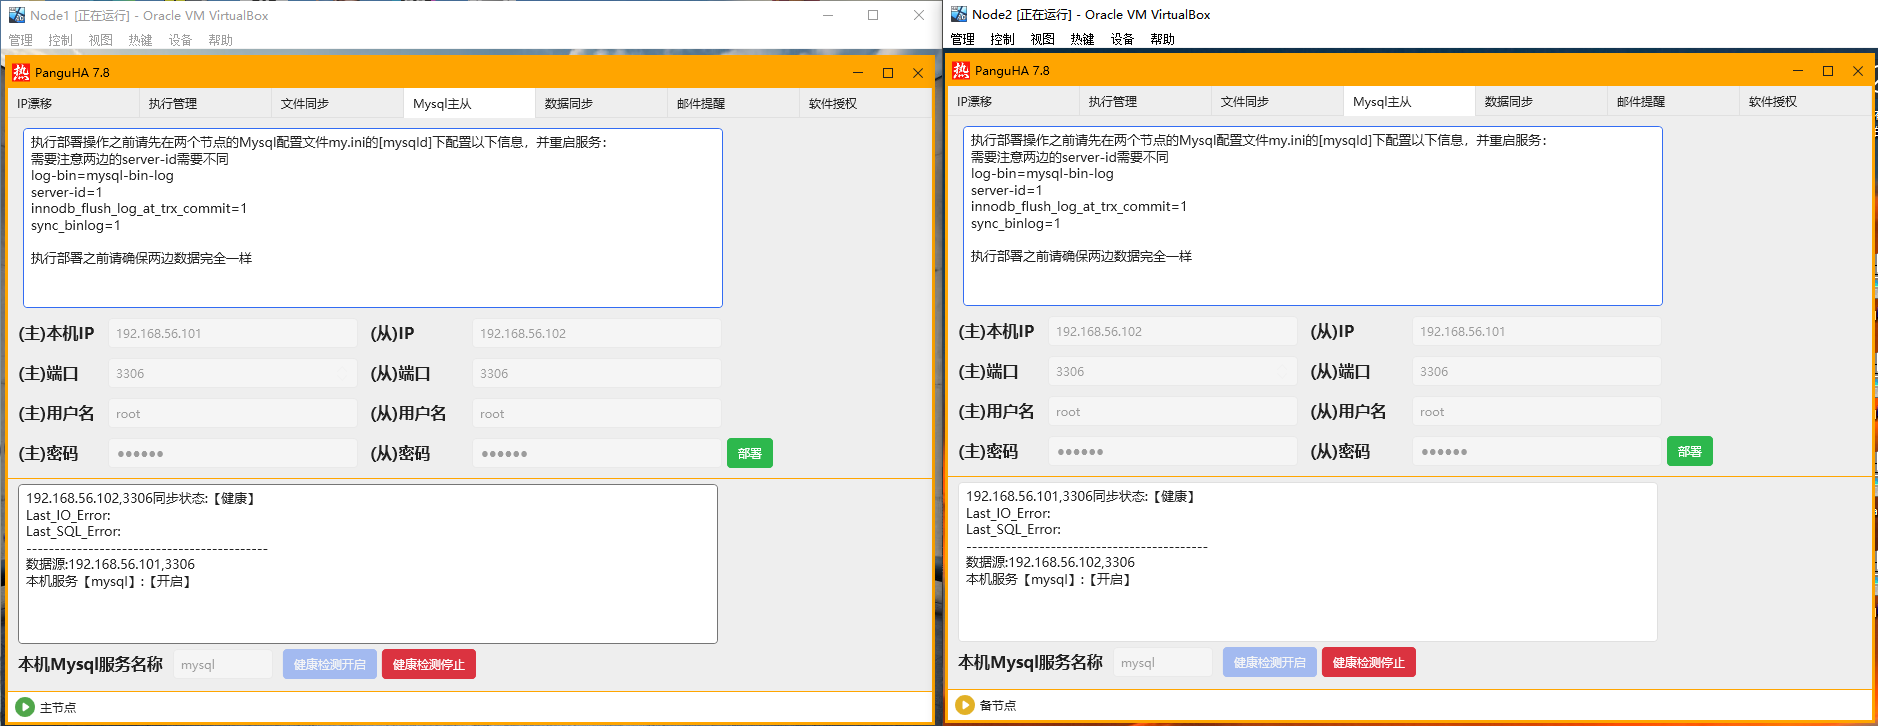This screenshot has width=1878, height=726.
Task: Click (主)本机IP field 192.168.56.102 in Node2
Action: click(1173, 331)
